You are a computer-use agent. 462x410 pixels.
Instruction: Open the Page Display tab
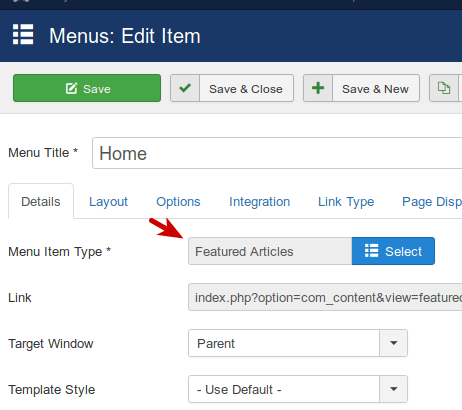(x=432, y=201)
